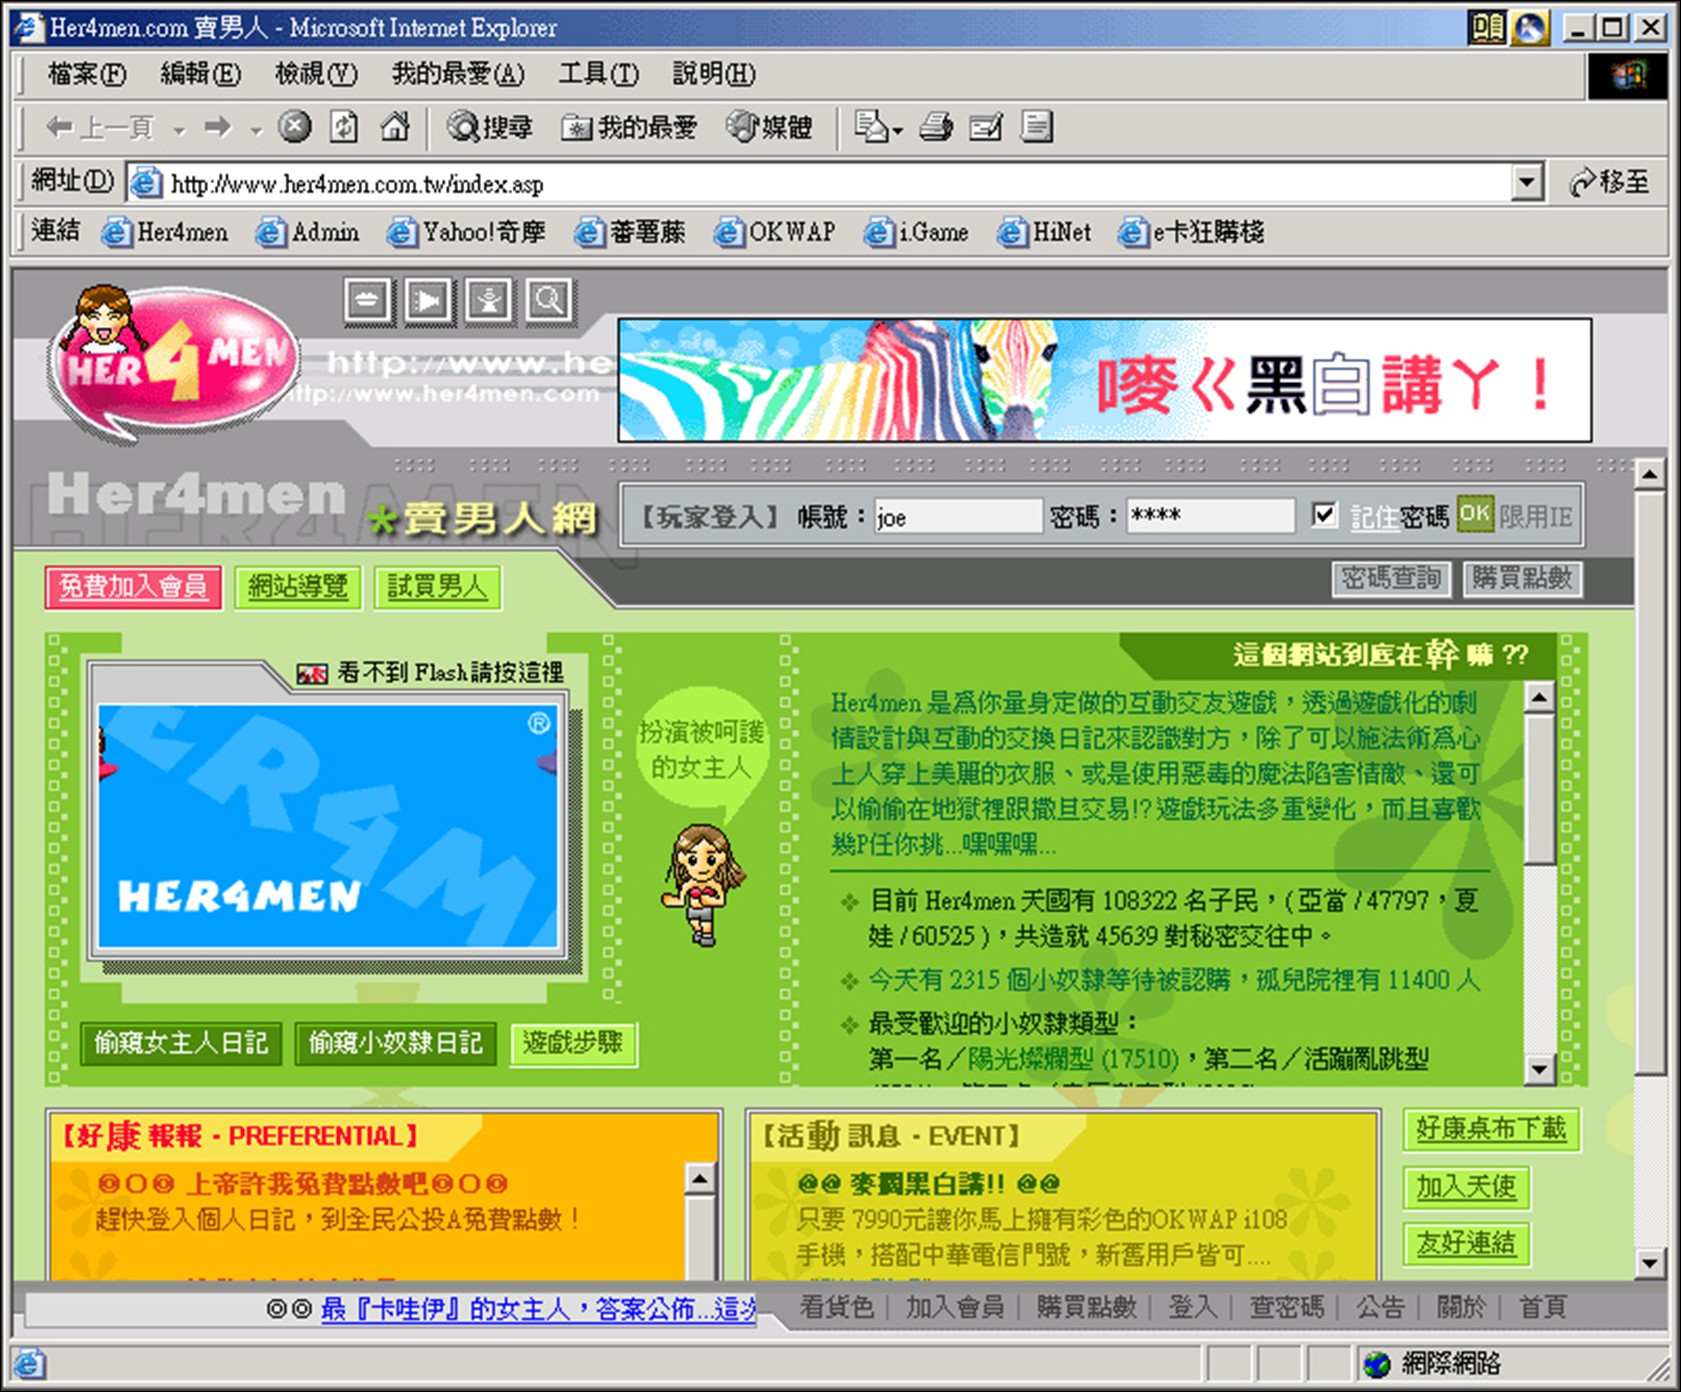Open the Media (媒體) toolbar button
The image size is (1681, 1392).
coord(769,127)
